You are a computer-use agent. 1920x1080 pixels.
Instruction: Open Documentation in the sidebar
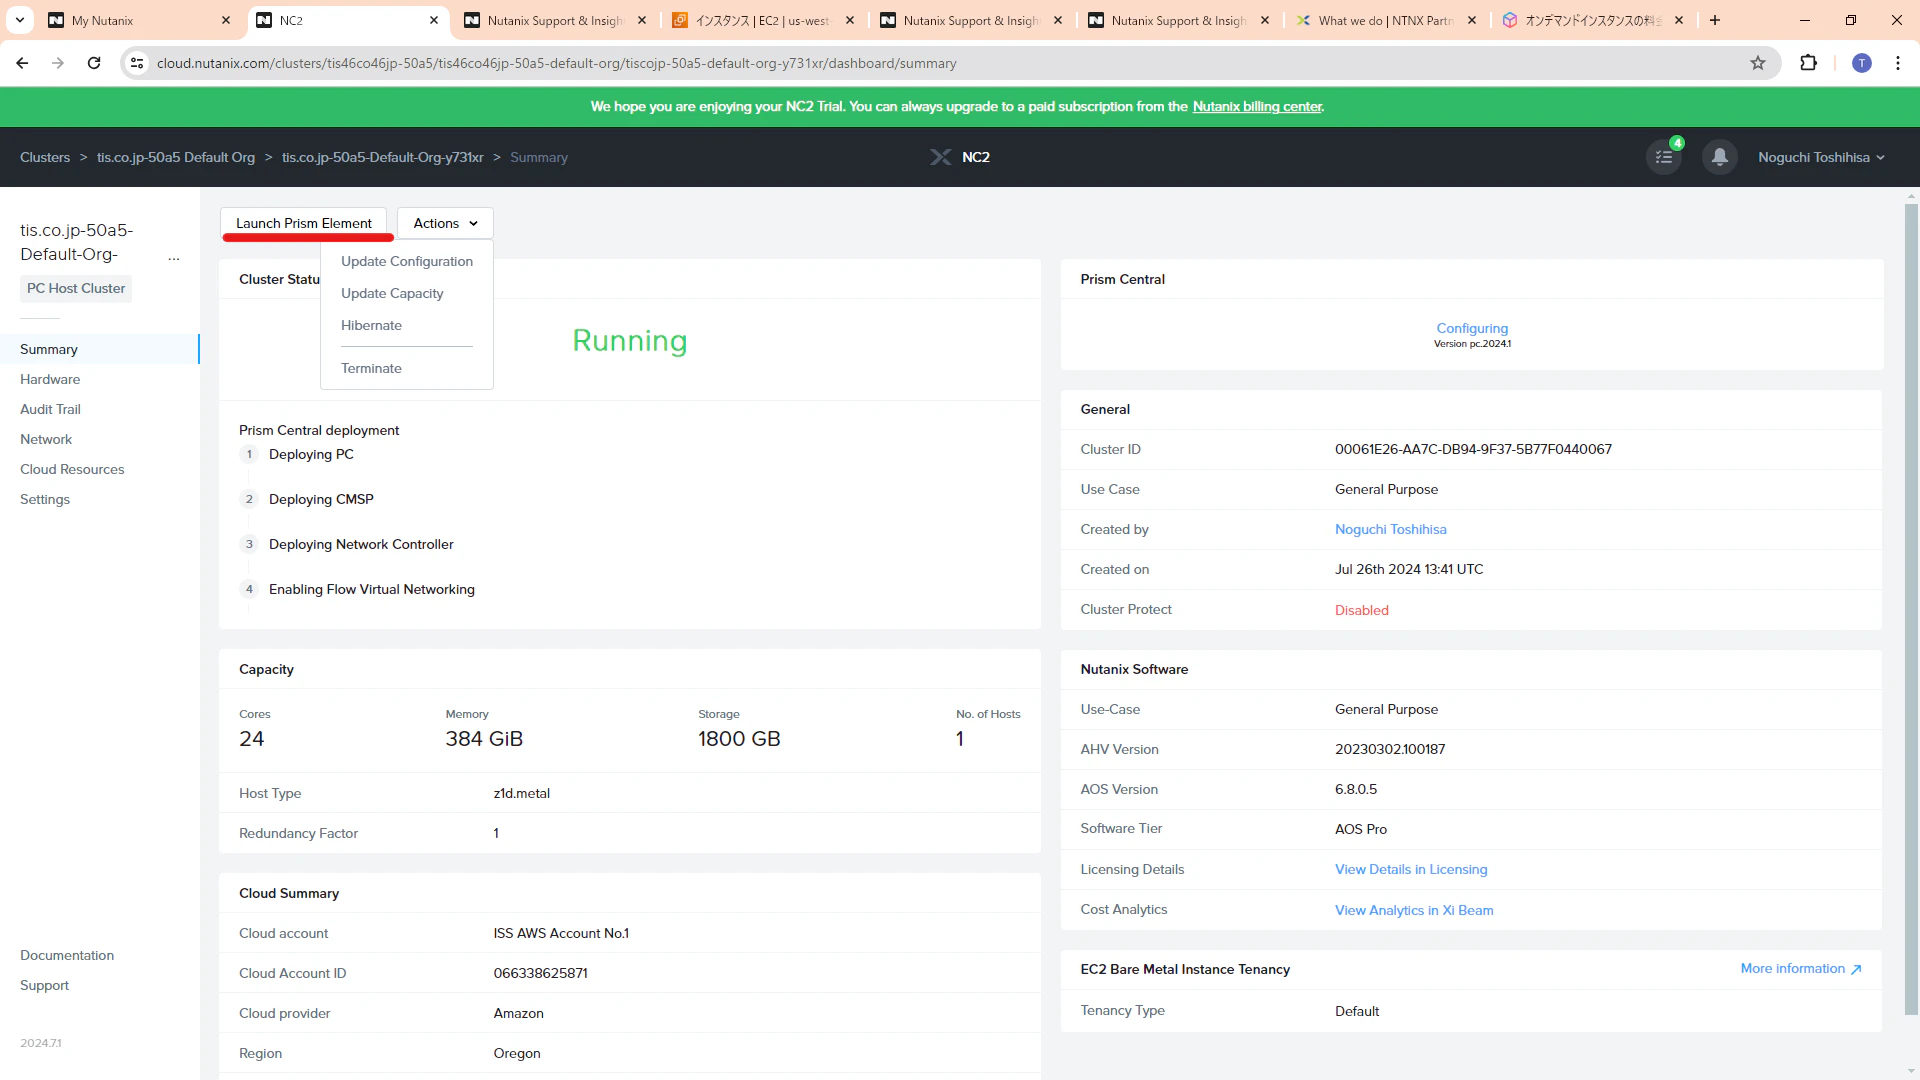tap(67, 955)
